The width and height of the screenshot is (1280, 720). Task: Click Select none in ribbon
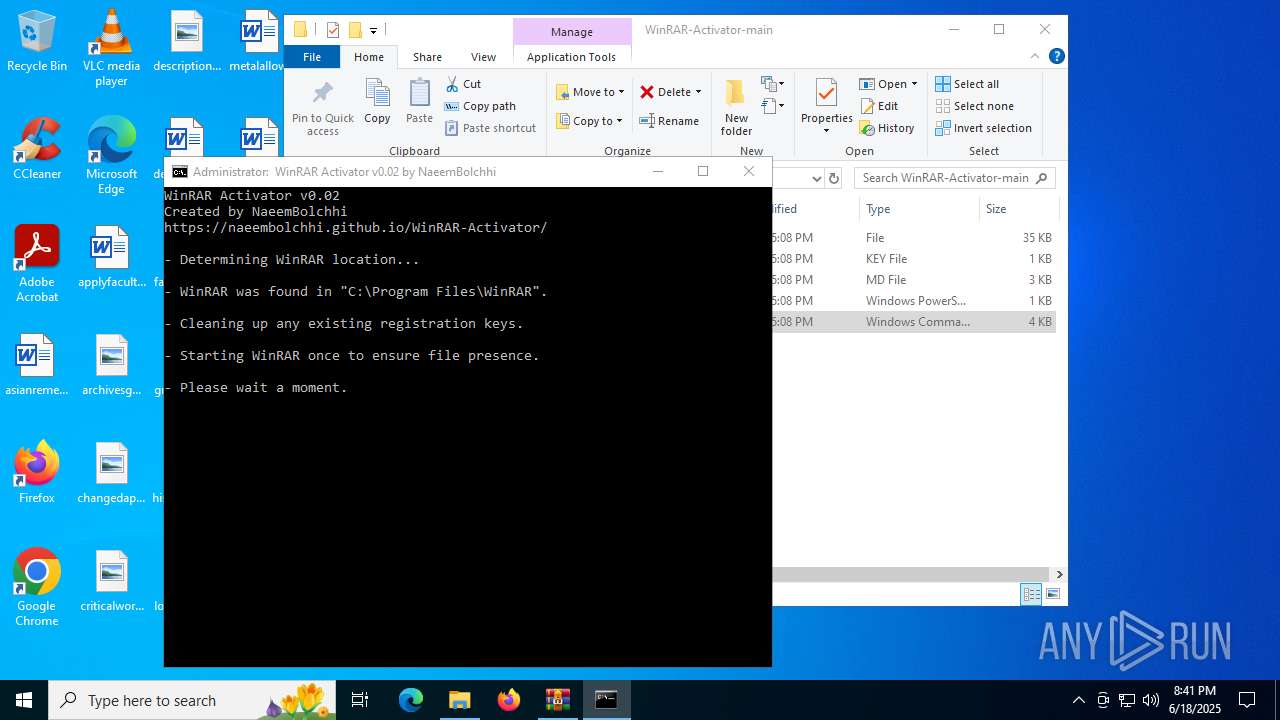pos(975,106)
